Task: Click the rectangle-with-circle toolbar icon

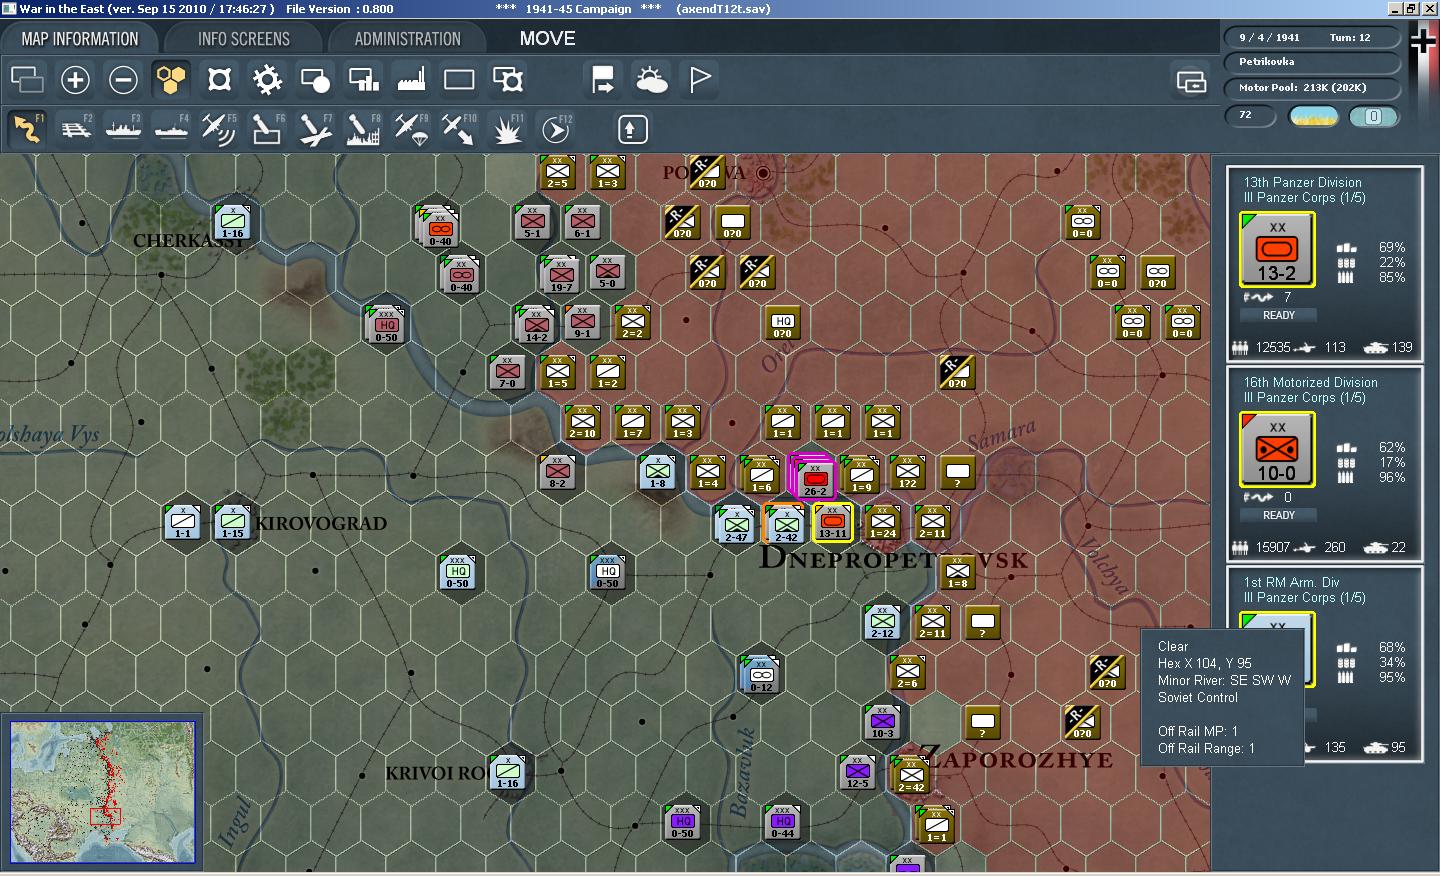Action: coord(315,79)
